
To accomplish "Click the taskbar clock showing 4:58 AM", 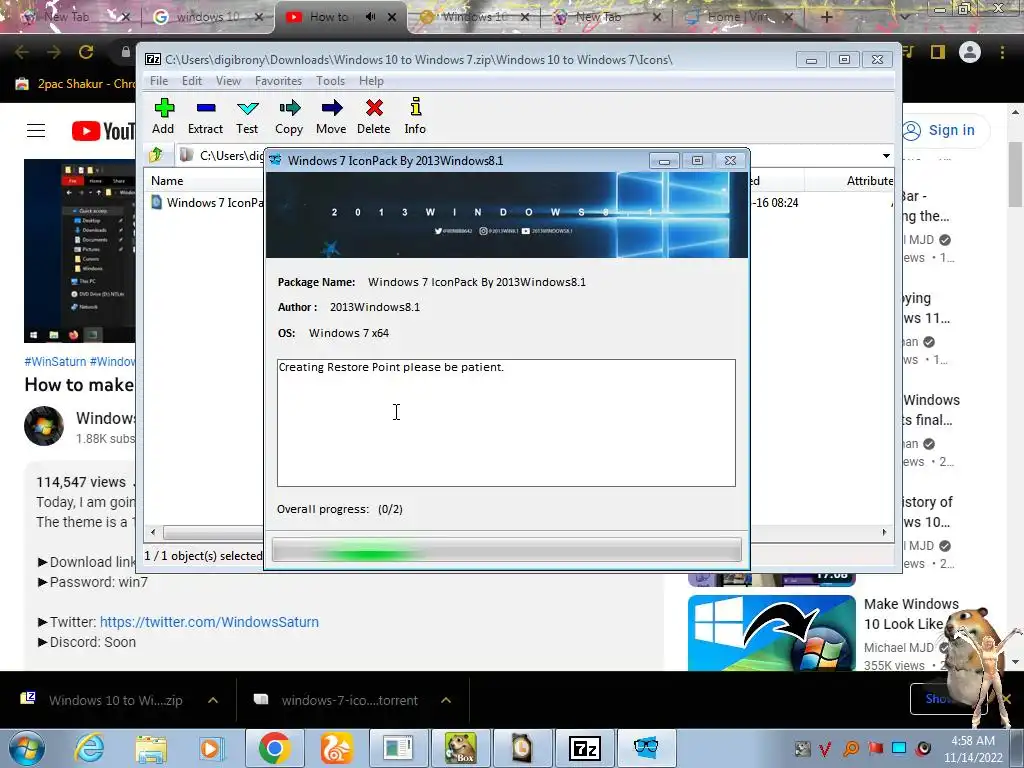I will [973, 749].
